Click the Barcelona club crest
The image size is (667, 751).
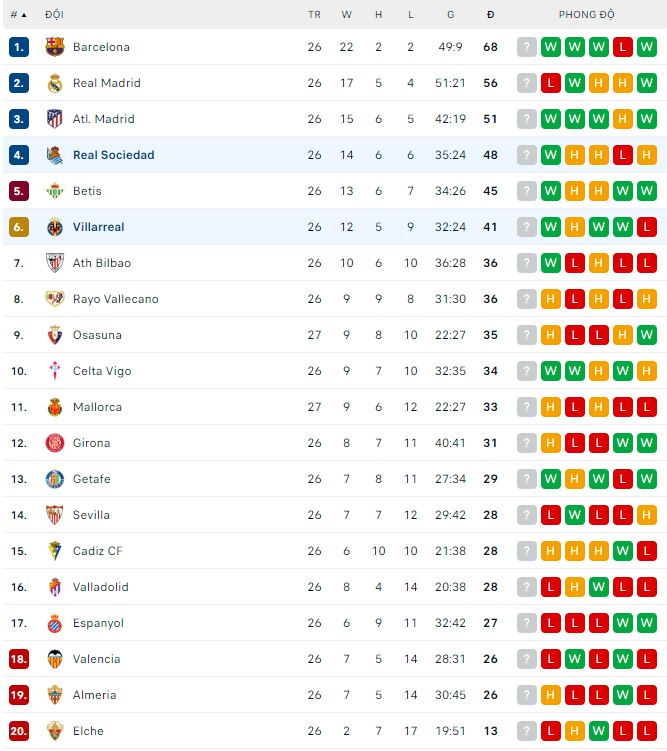click(x=55, y=47)
